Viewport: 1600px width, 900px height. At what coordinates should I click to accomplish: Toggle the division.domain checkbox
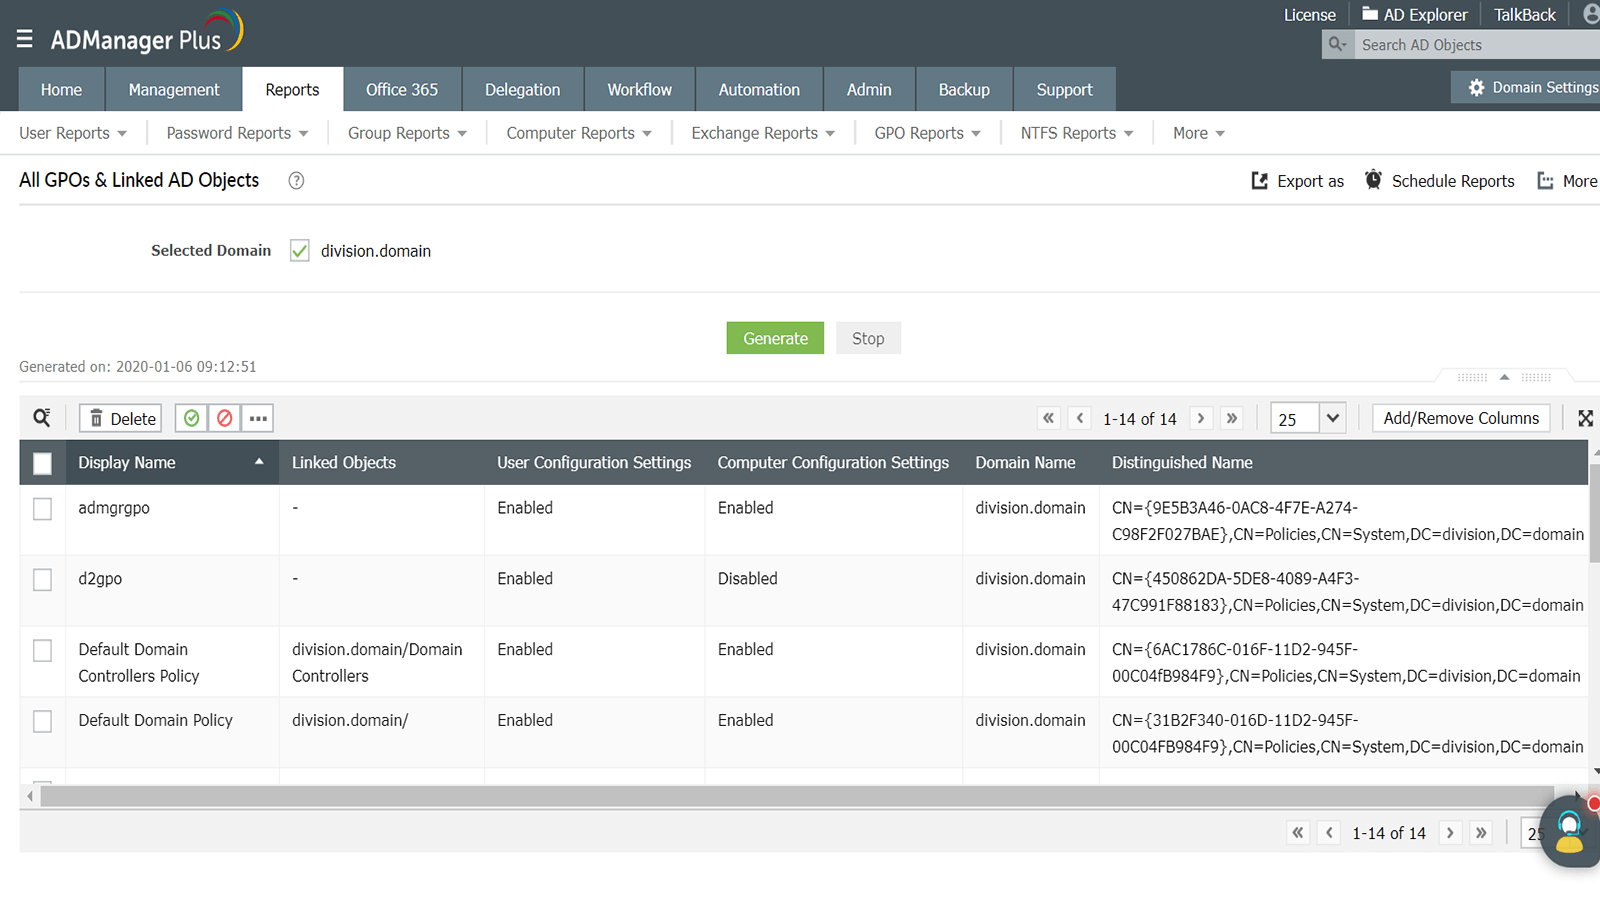click(300, 251)
